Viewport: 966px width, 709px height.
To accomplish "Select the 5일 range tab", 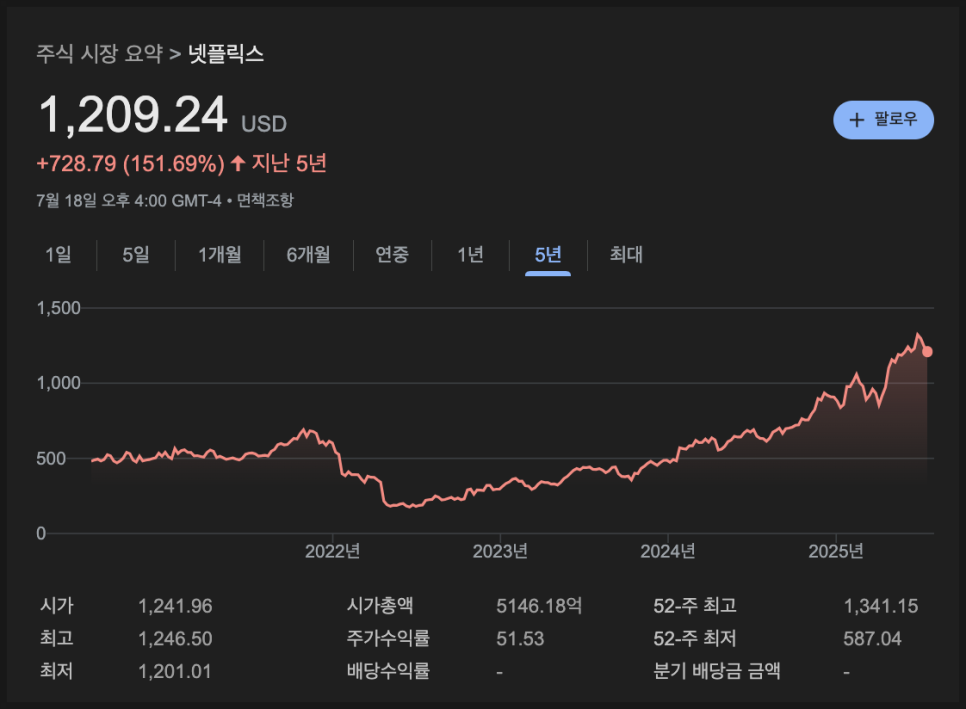I will tap(136, 254).
